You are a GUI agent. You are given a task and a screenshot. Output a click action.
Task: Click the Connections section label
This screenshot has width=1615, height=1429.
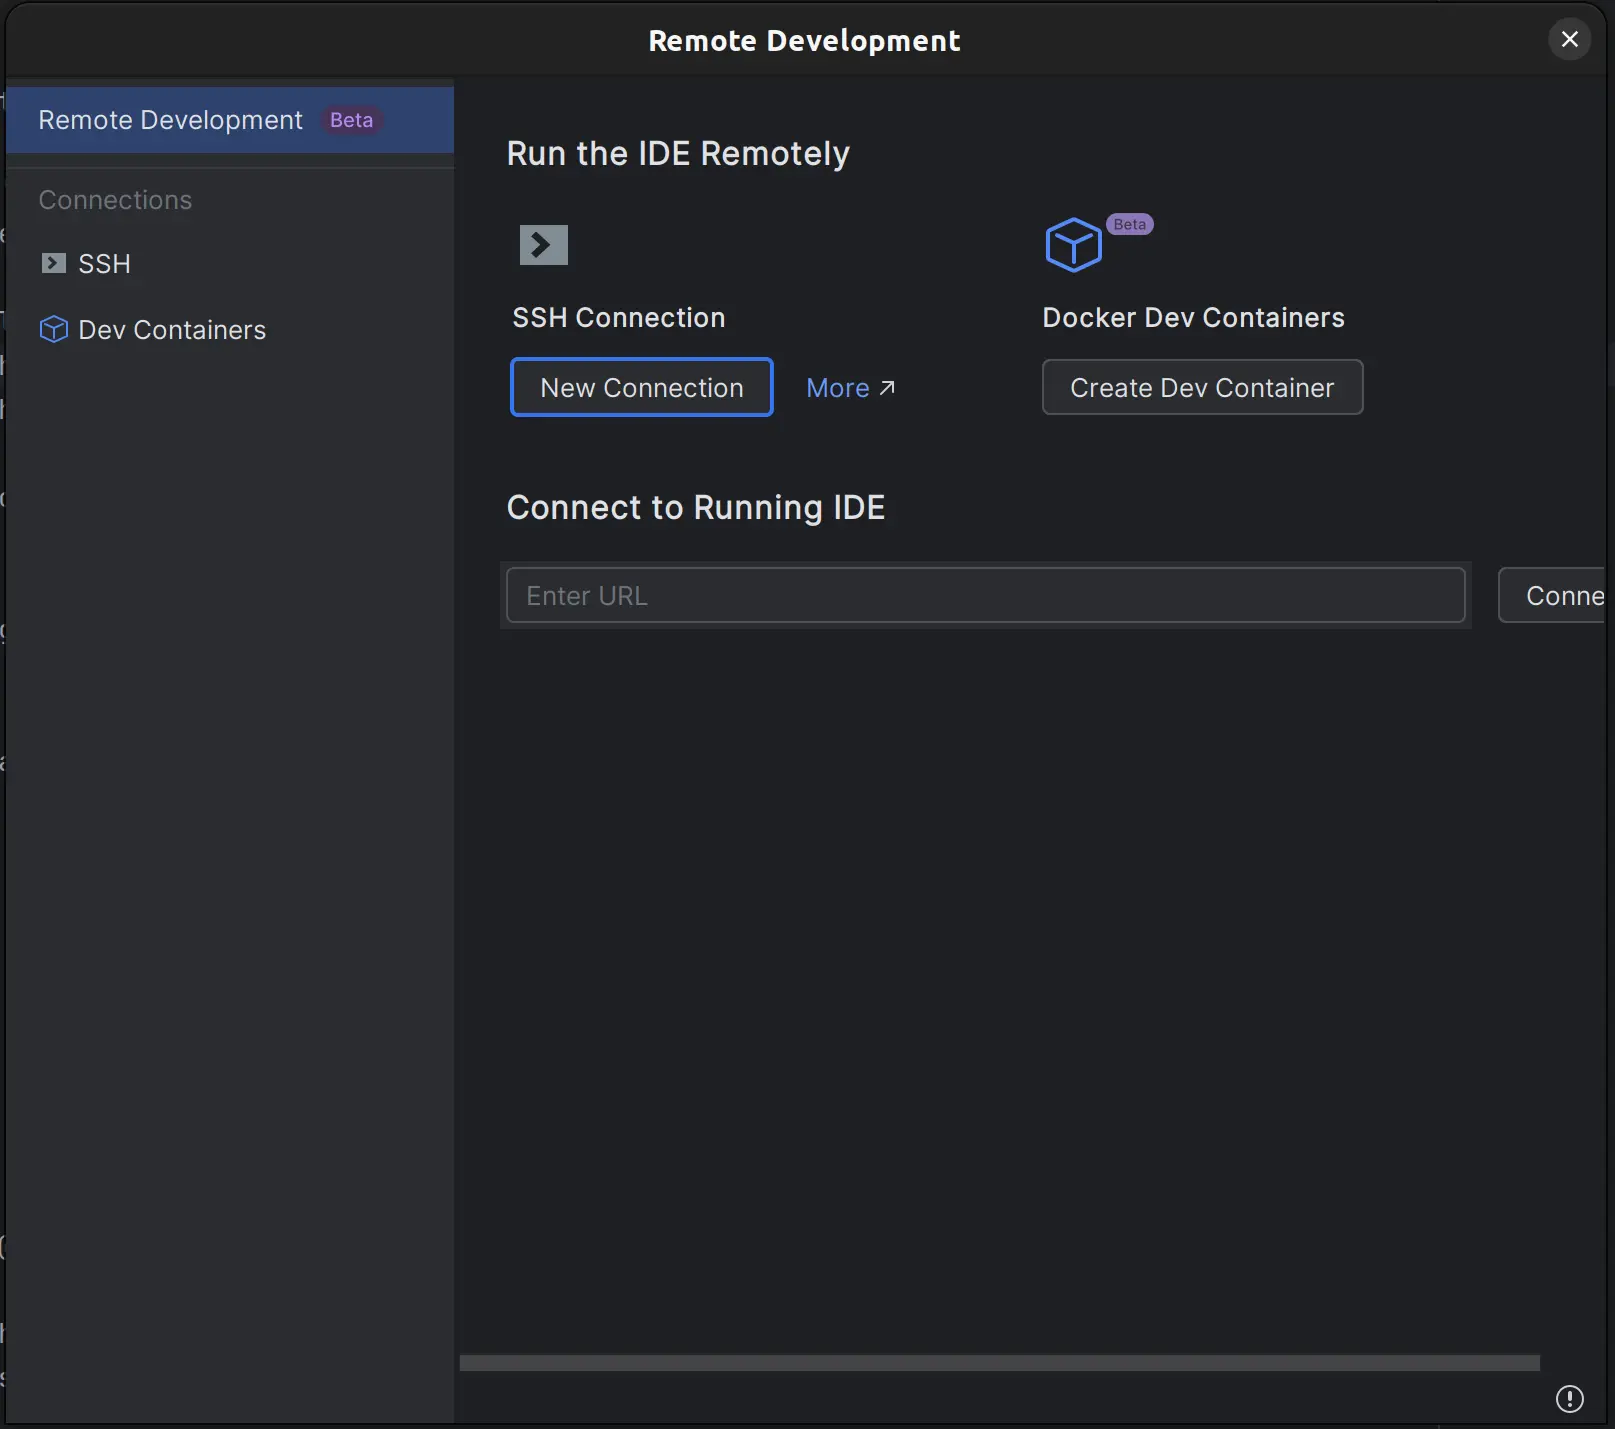click(x=115, y=200)
